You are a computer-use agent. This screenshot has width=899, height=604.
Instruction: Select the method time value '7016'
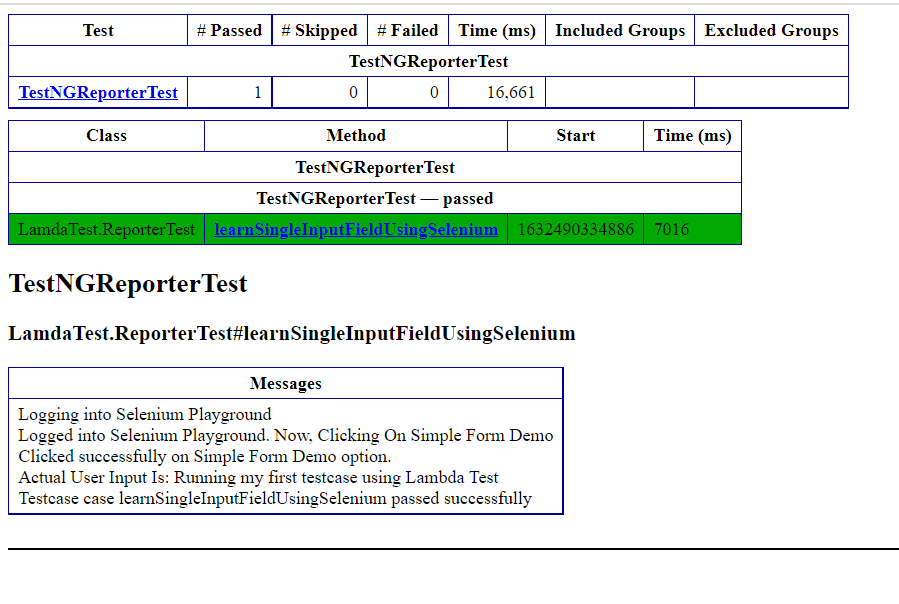(671, 229)
